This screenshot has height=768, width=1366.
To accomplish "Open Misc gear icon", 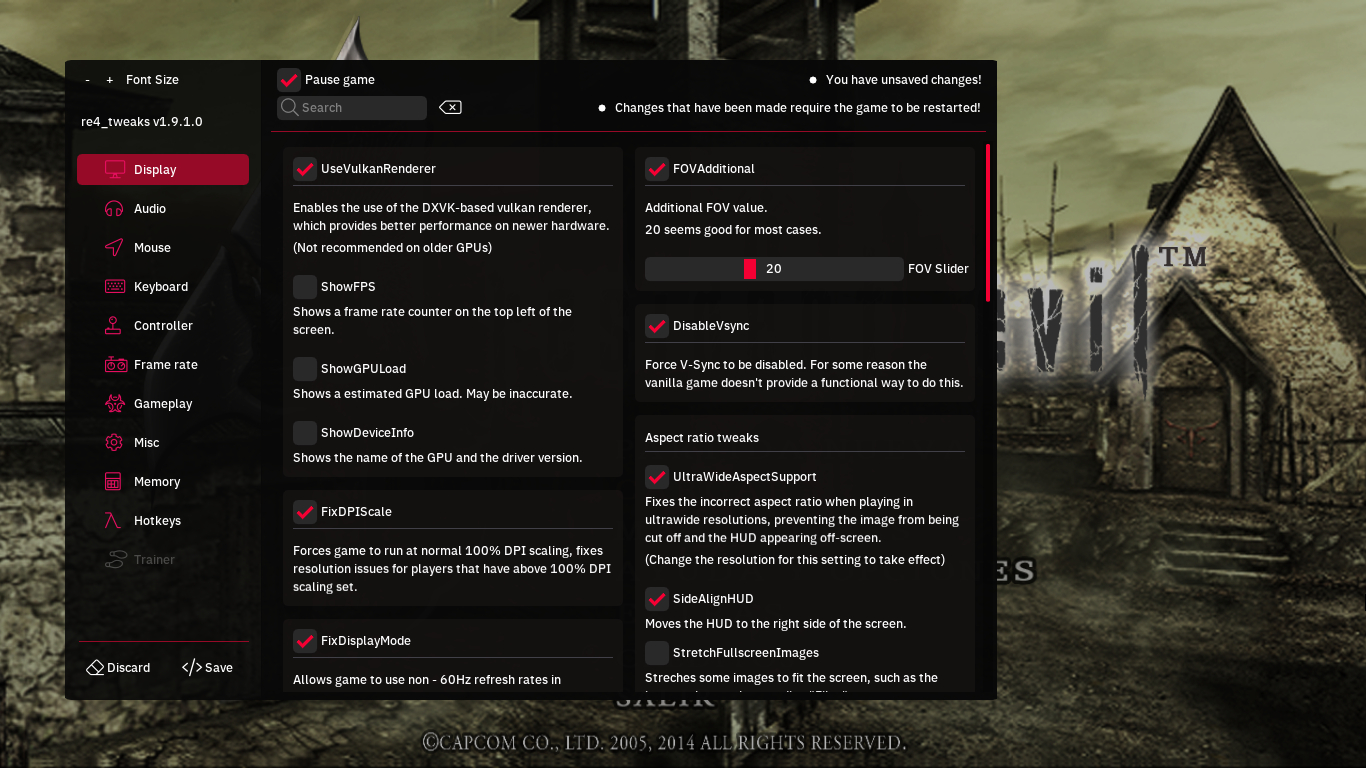I will point(115,442).
